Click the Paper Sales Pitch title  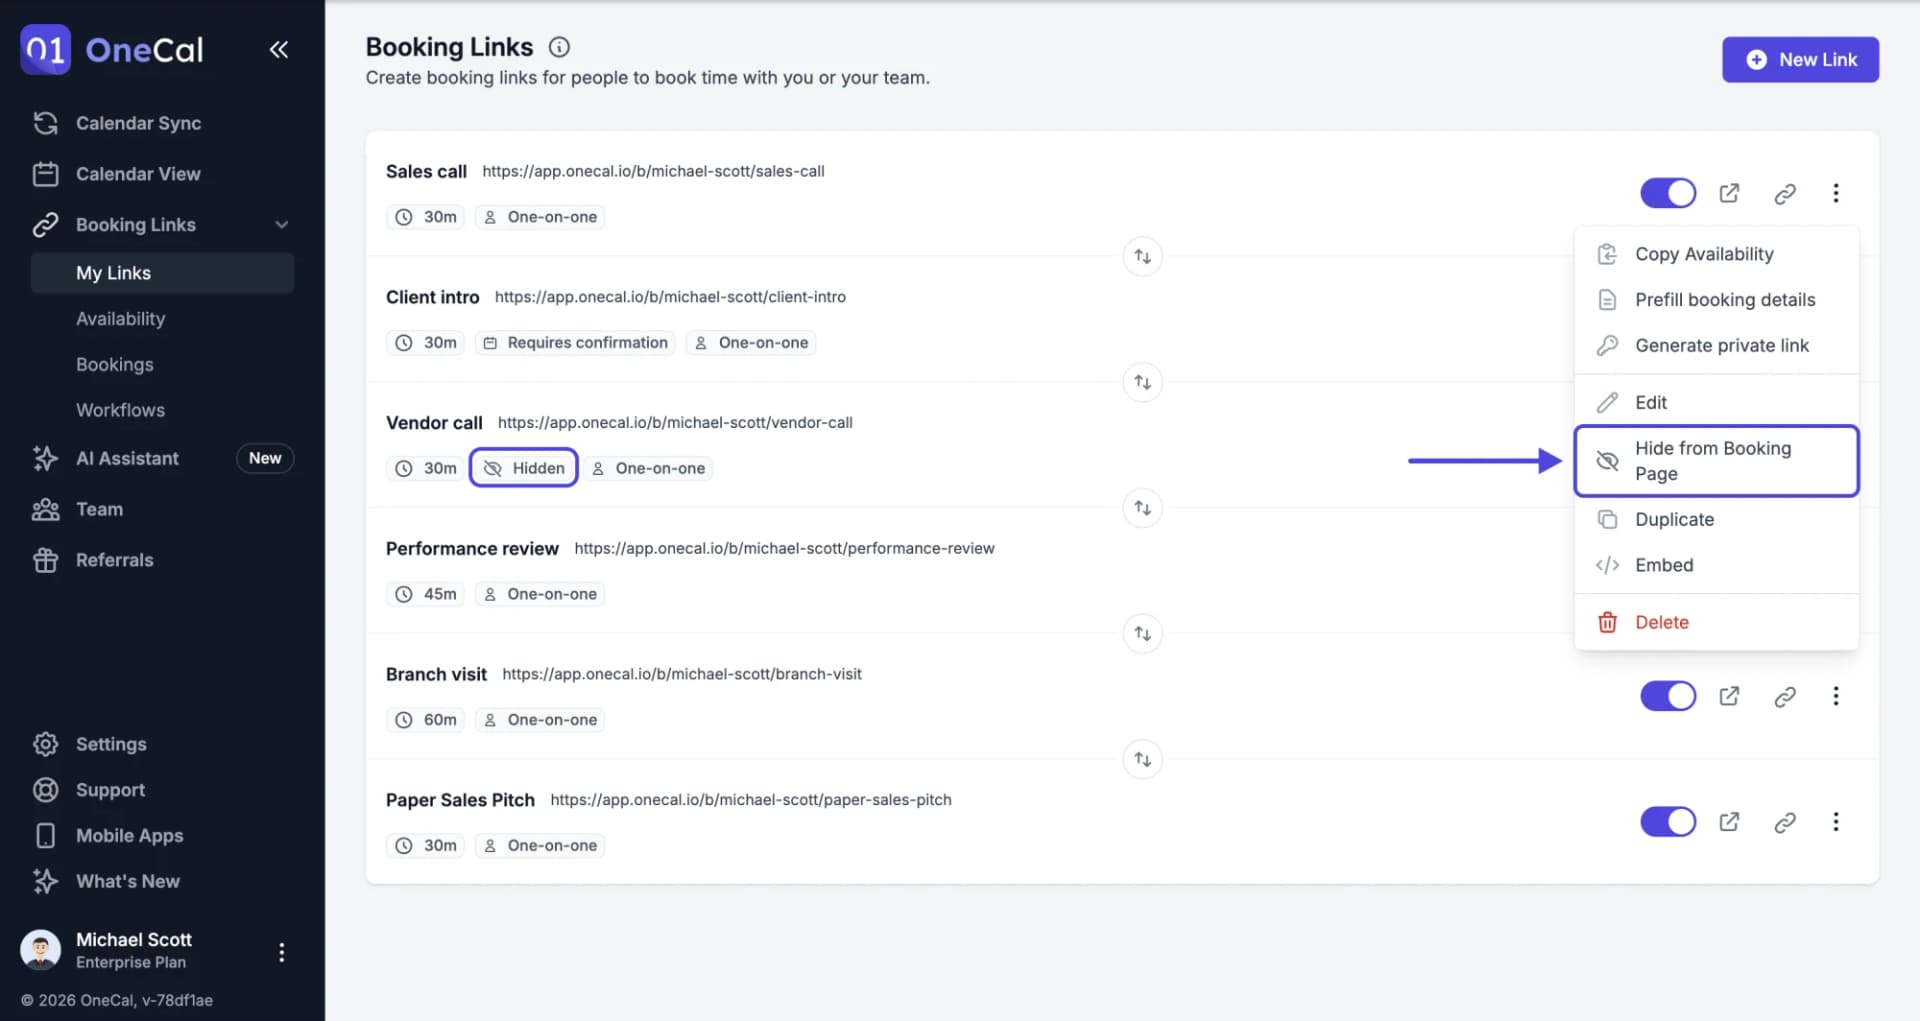[x=460, y=800]
